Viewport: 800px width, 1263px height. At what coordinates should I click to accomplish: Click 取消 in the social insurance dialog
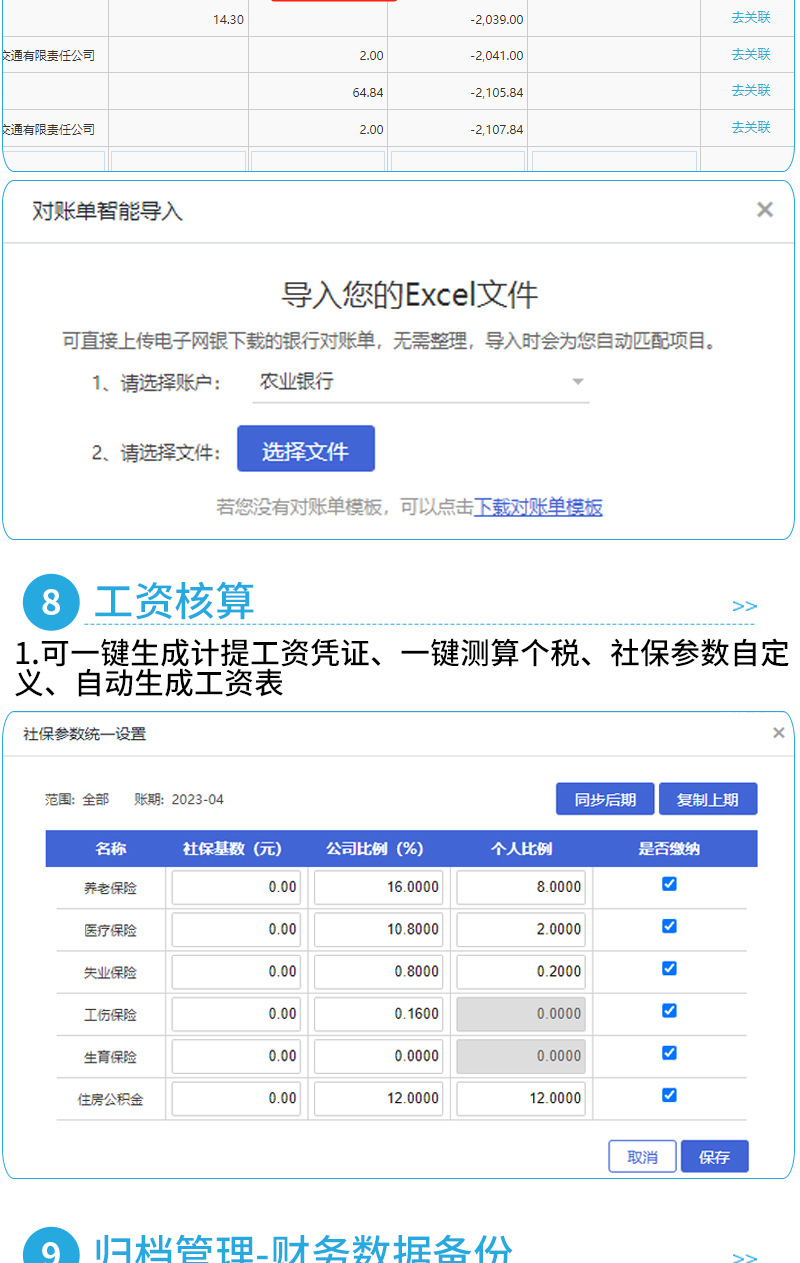643,1157
